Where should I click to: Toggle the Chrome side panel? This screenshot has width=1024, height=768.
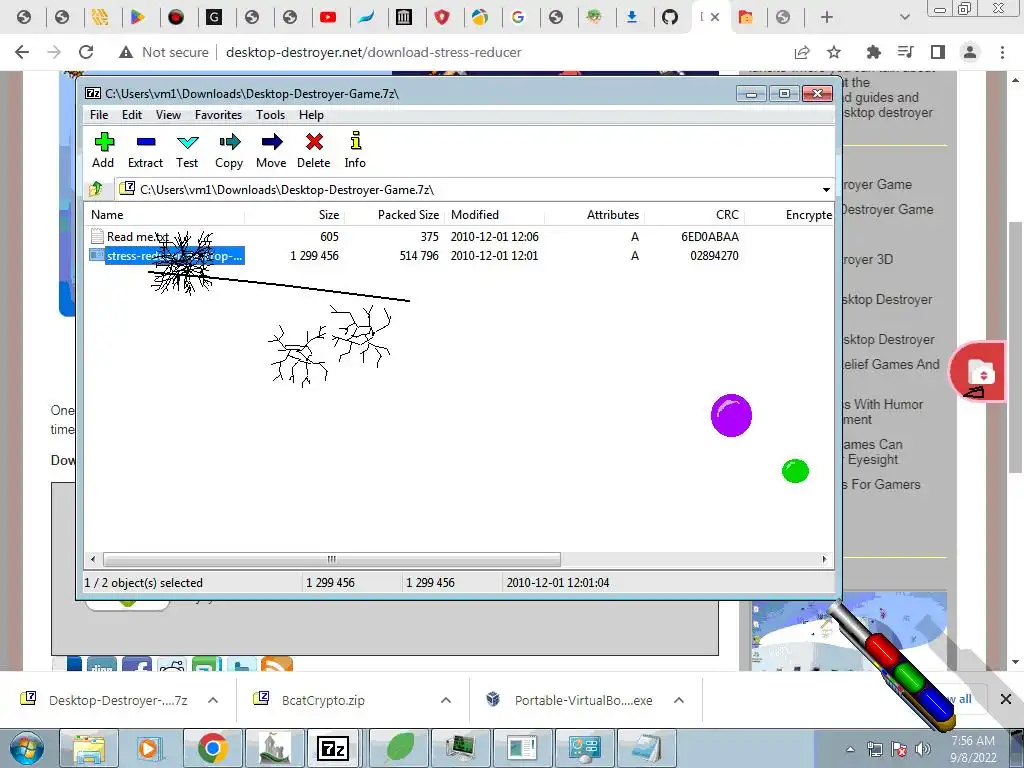[938, 52]
